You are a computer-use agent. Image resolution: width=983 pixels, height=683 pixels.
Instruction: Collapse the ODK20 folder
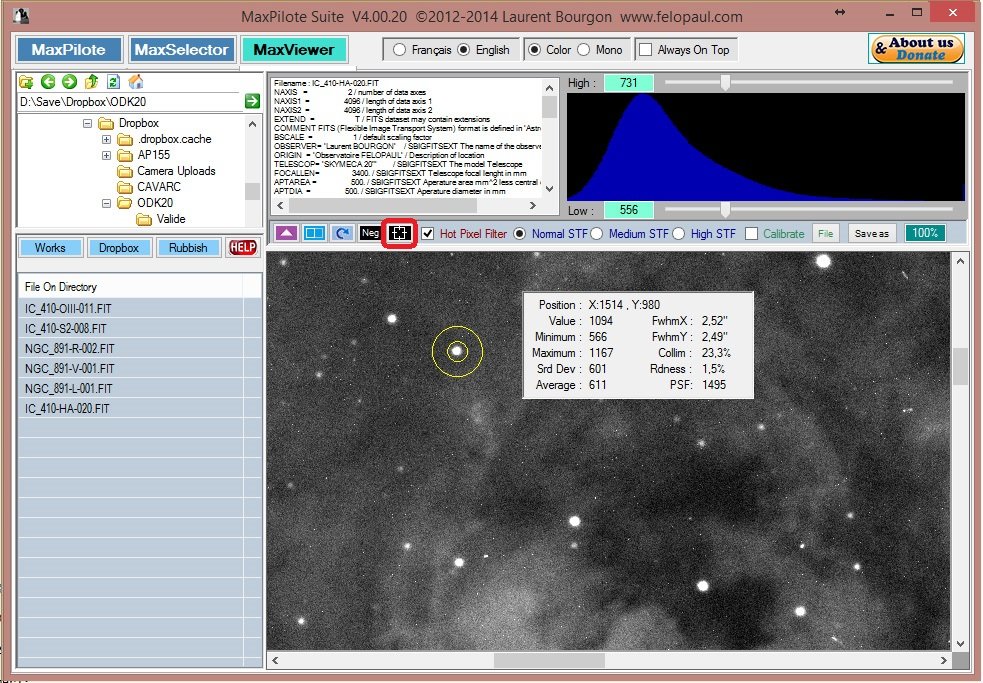tap(106, 203)
